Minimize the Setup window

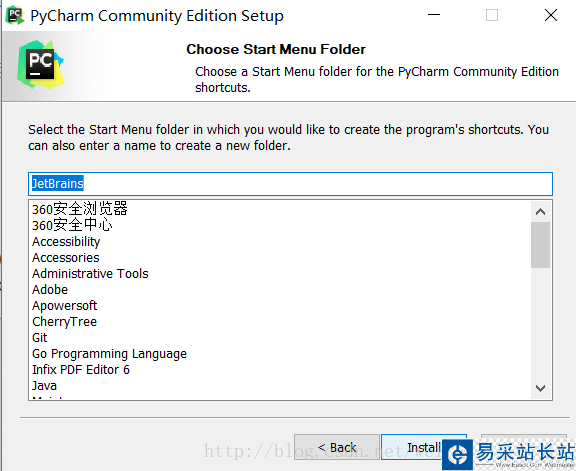[x=434, y=15]
